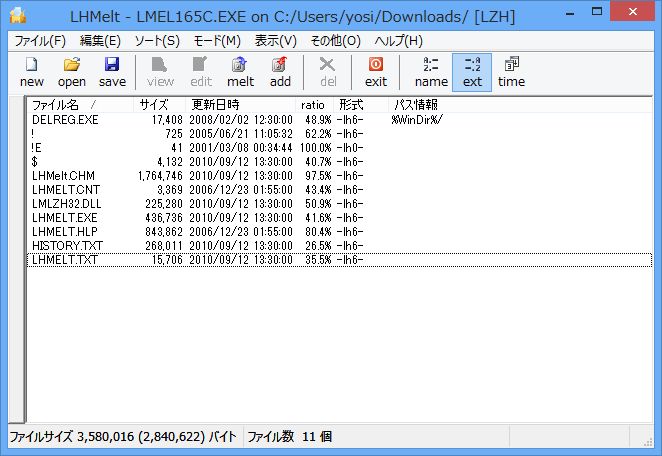
Task: Sort by name using toolbar icon
Action: (x=431, y=72)
